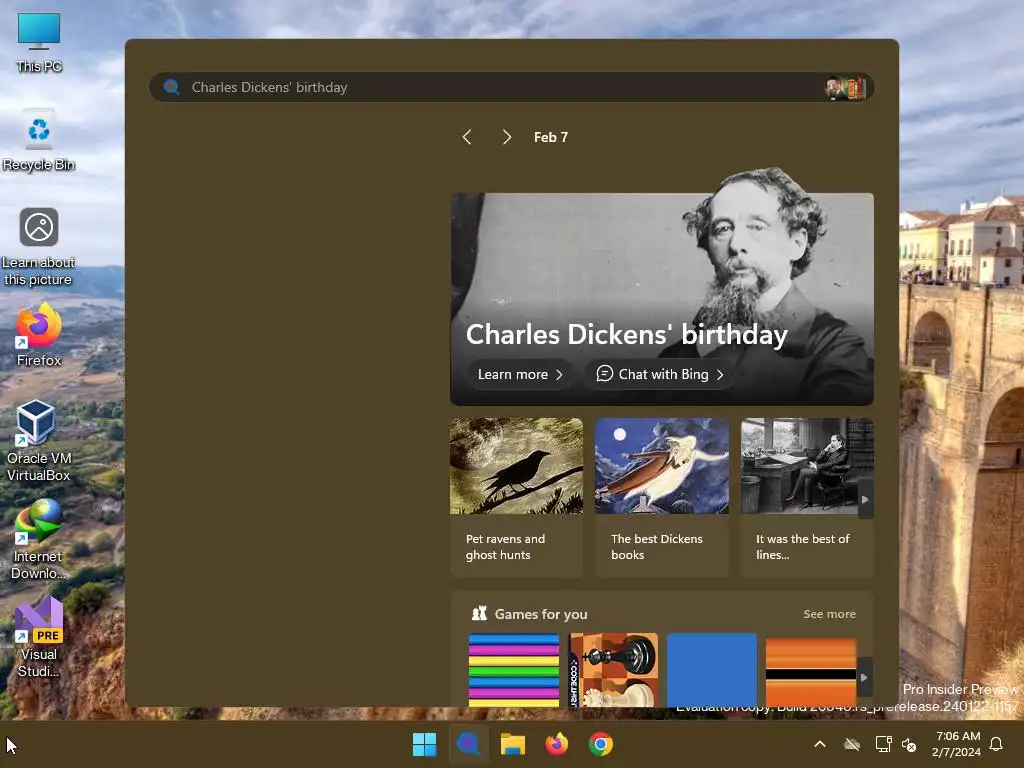Open This PC desktop icon

[39, 42]
